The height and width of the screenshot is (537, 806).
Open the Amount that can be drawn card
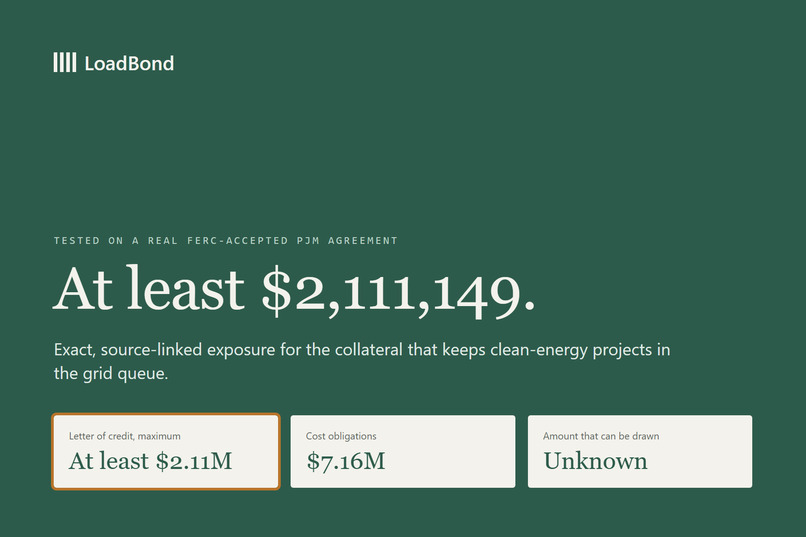(639, 451)
